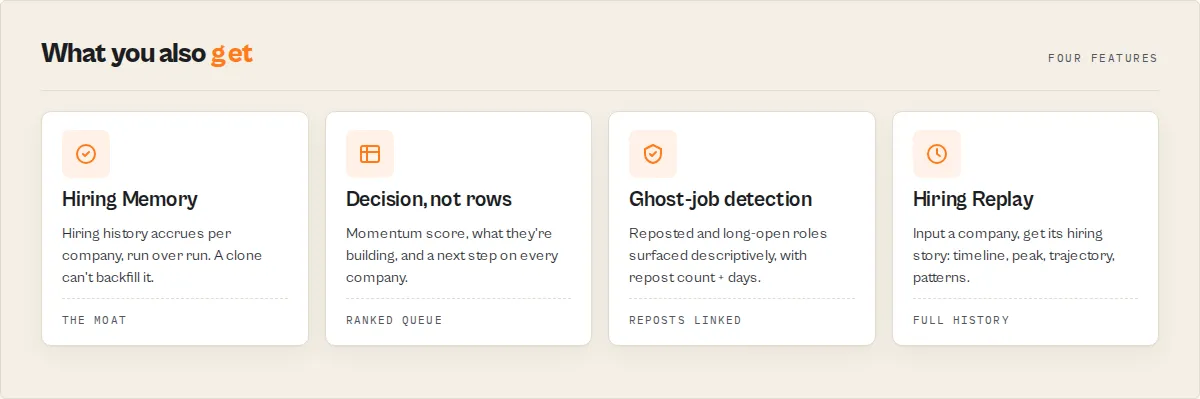Viewport: 1200px width, 399px height.
Task: Click the What you also get title
Action: (x=147, y=53)
